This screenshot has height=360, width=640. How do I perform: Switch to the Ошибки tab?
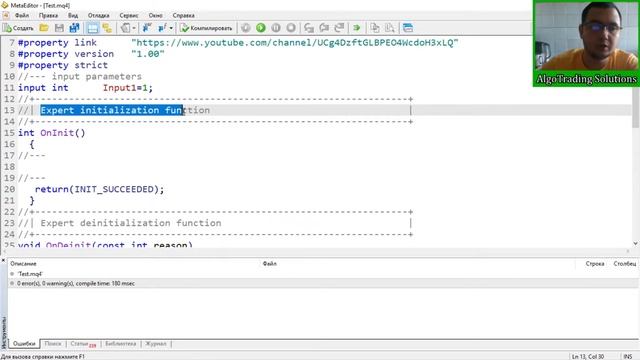[x=24, y=344]
